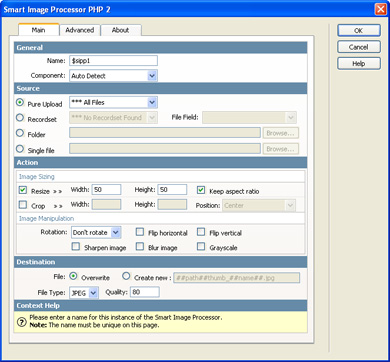
Task: Click the Folder row Browse button
Action: (281, 133)
